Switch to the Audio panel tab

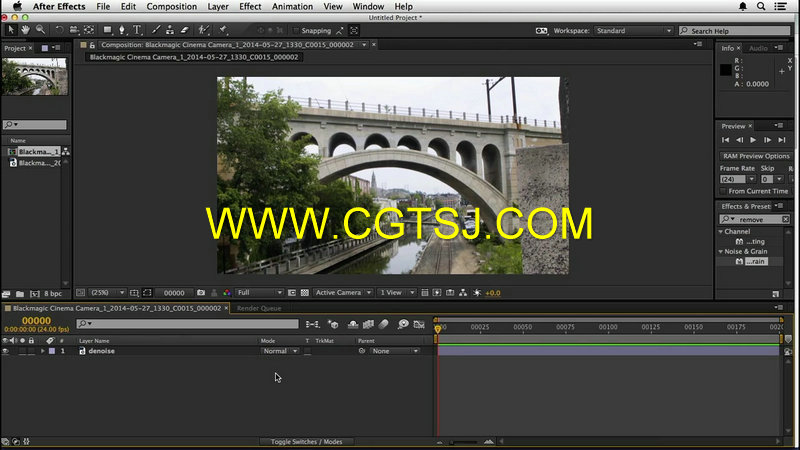pyautogui.click(x=758, y=48)
